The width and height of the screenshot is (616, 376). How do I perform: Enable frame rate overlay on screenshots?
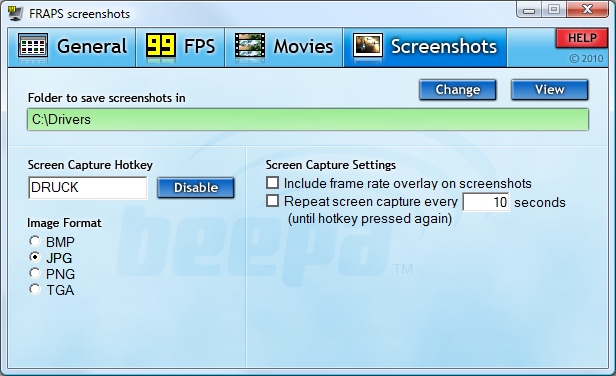(x=272, y=183)
